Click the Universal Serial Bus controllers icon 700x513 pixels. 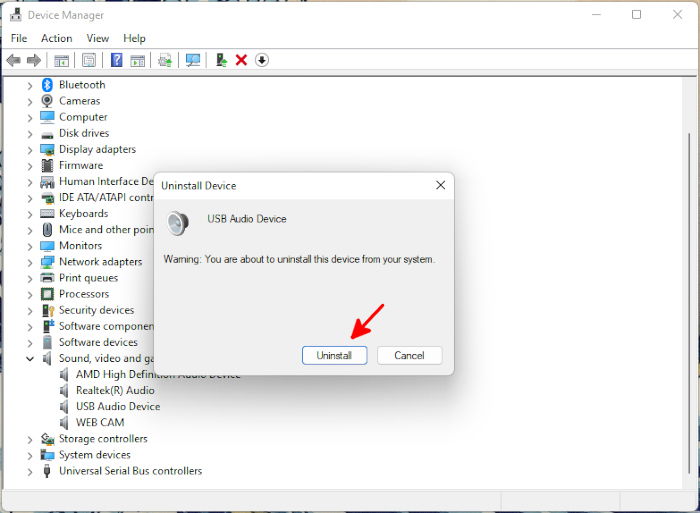(x=47, y=471)
